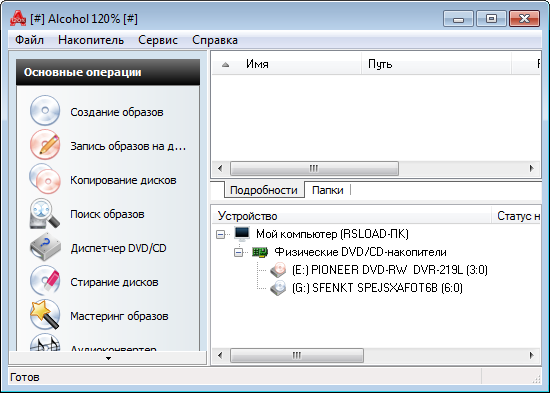The width and height of the screenshot is (550, 393).
Task: Select (E:) PIONEER DVD-RW DVR-219L drive
Action: (389, 270)
